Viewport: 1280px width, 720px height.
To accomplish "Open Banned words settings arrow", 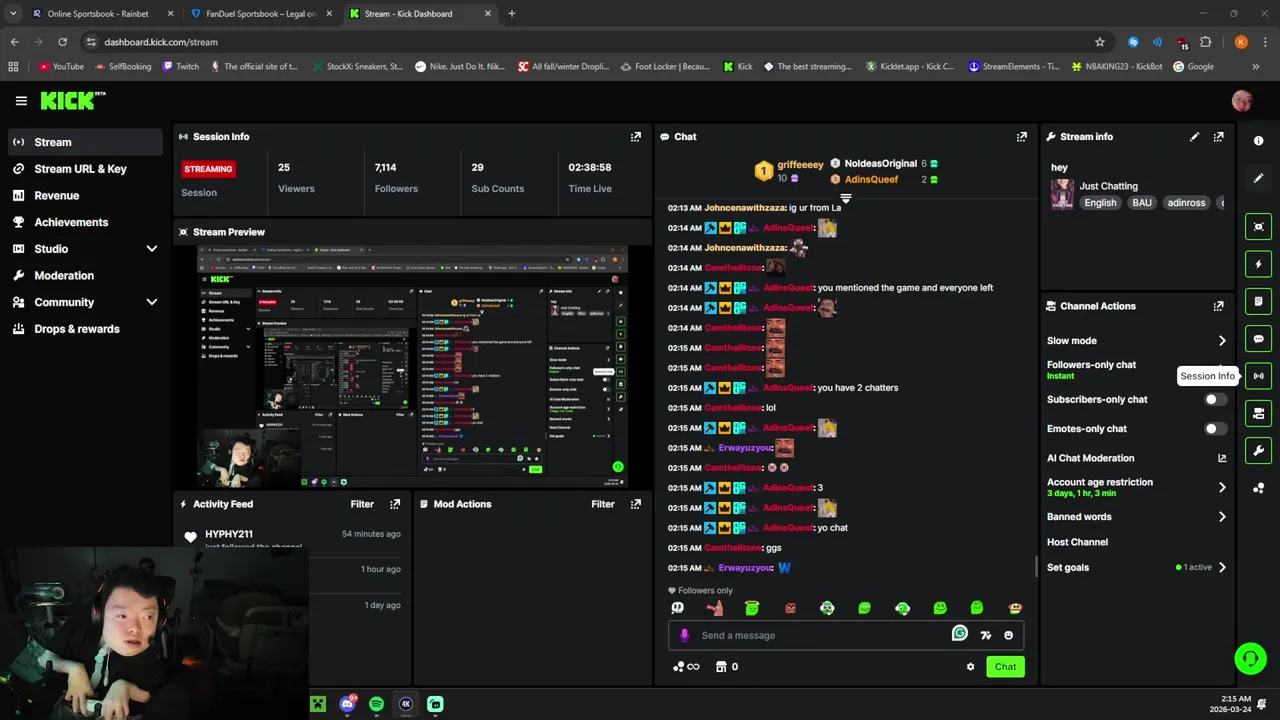I will 1222,517.
